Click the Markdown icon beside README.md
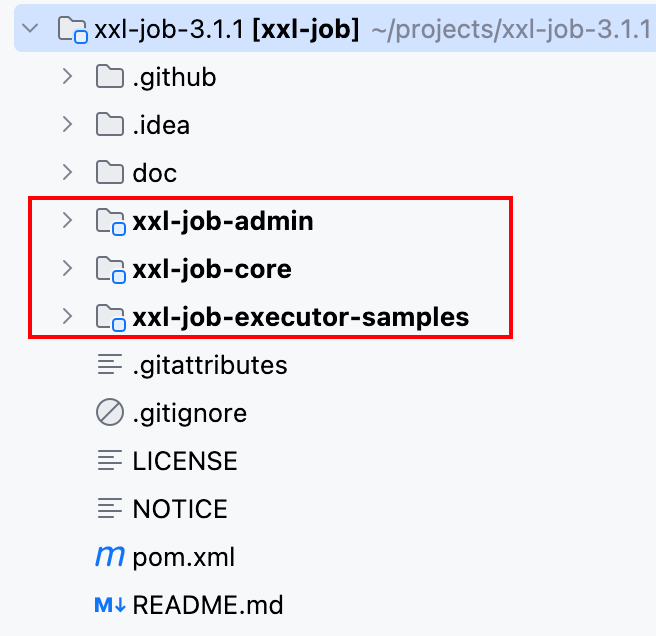This screenshot has height=636, width=656. tap(110, 605)
